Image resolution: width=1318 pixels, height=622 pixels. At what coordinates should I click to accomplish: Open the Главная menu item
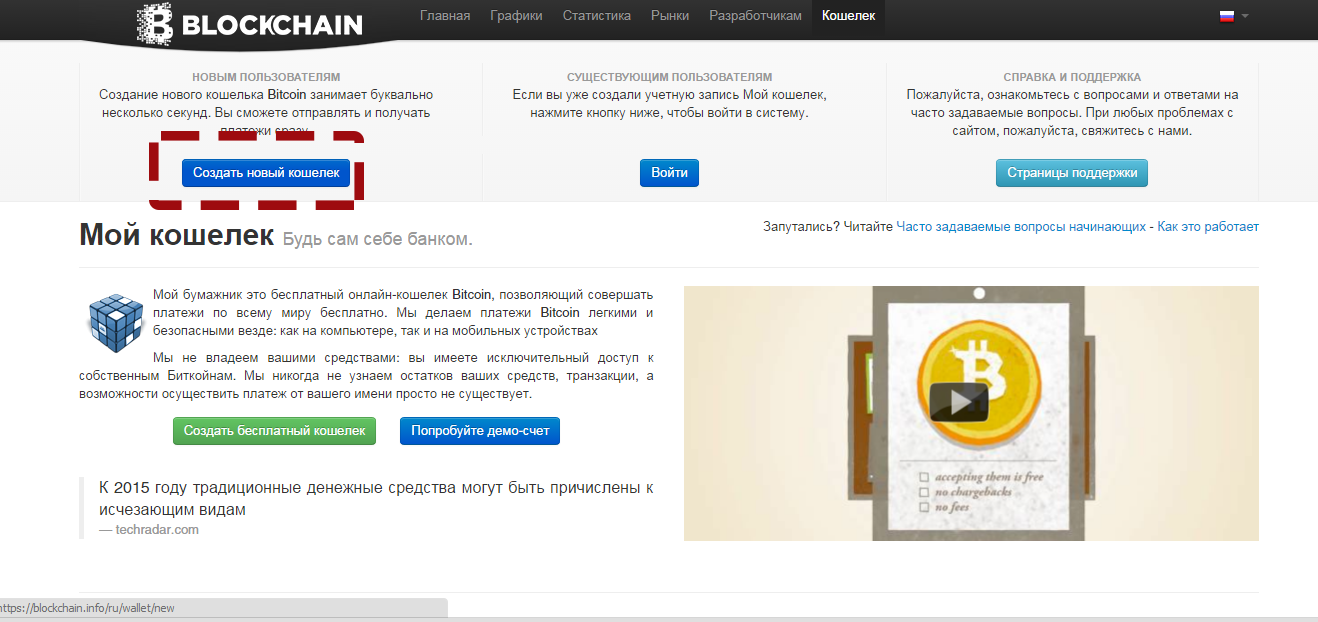tap(445, 16)
